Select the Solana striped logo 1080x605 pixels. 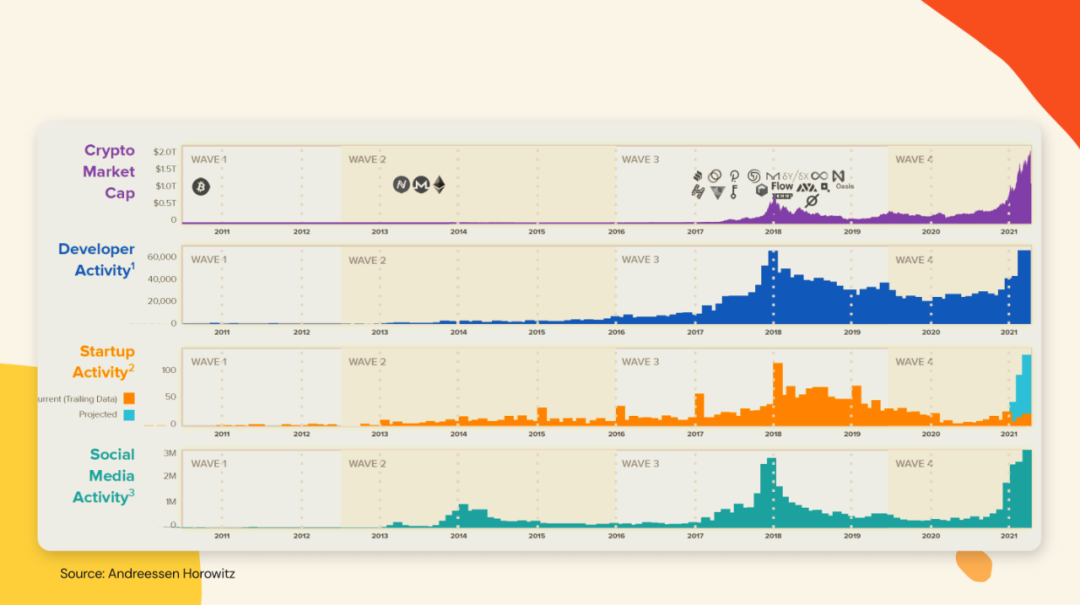coord(698,176)
